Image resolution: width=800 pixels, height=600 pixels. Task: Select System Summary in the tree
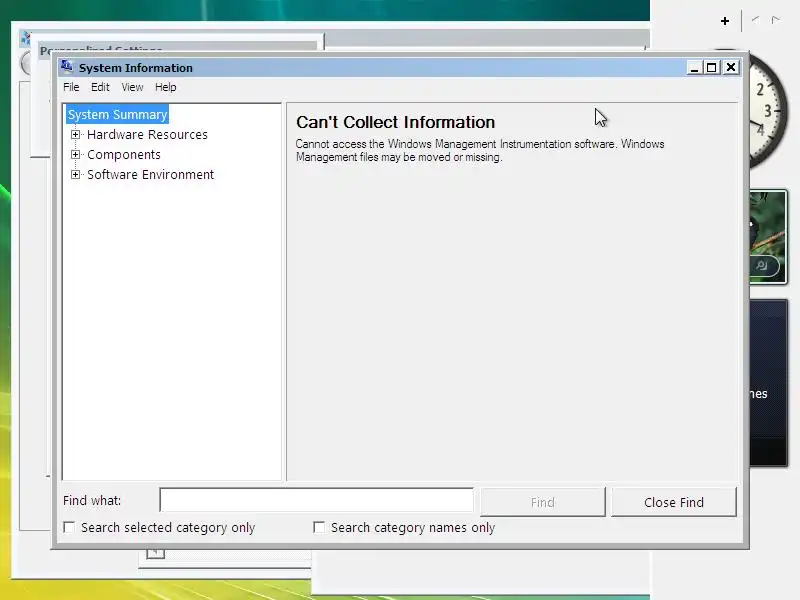tap(117, 114)
